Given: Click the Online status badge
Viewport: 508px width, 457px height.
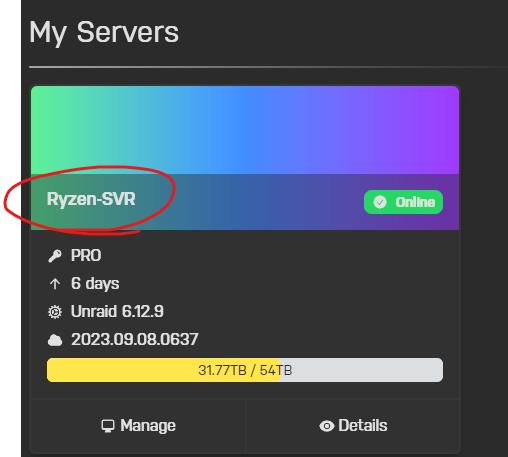Looking at the screenshot, I should (403, 202).
